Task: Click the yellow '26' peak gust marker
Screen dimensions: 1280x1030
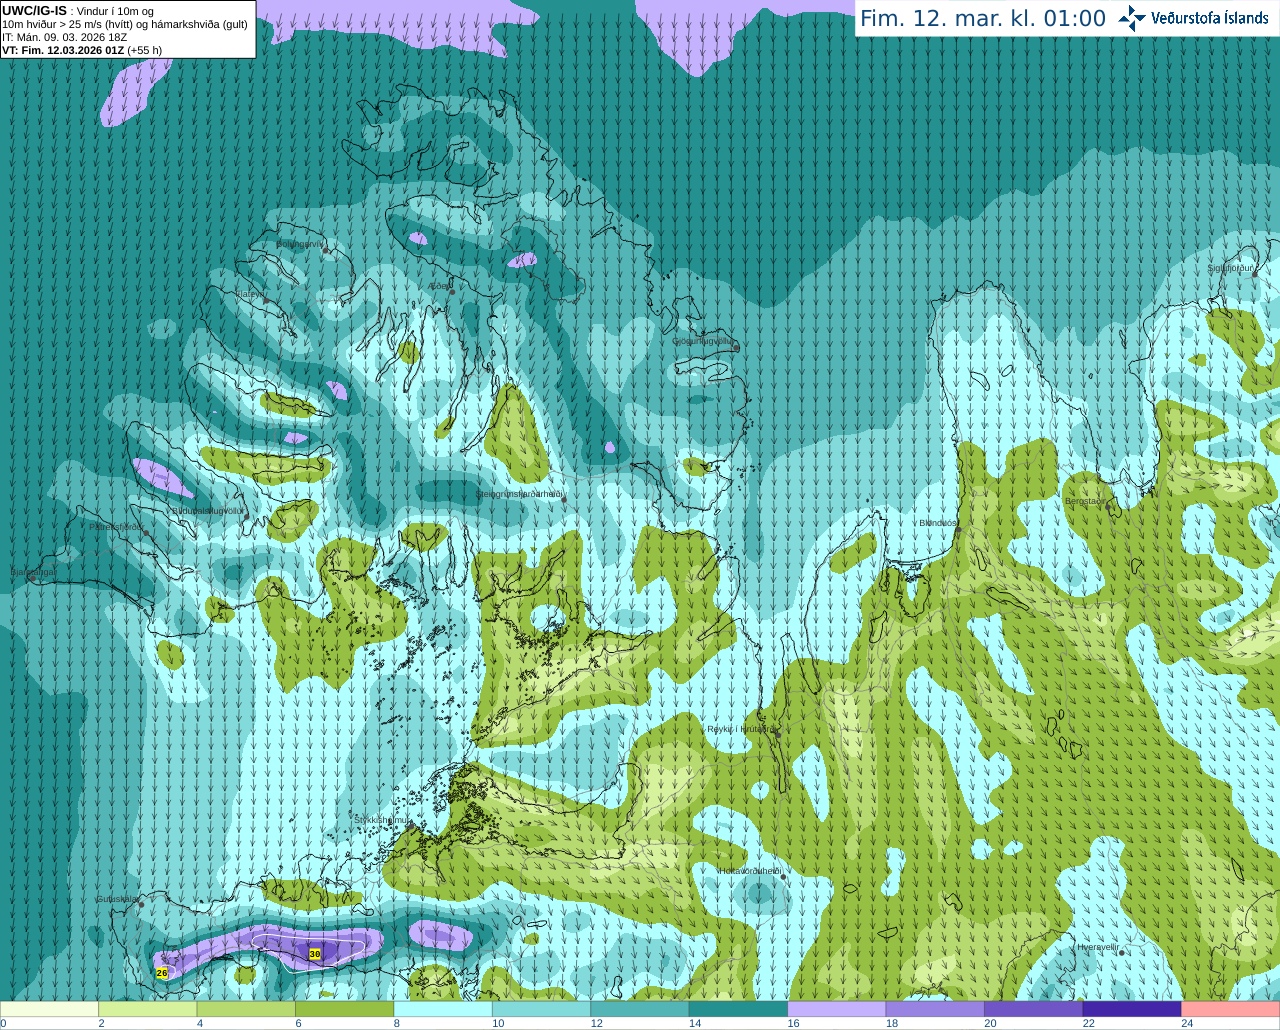Action: (x=162, y=972)
